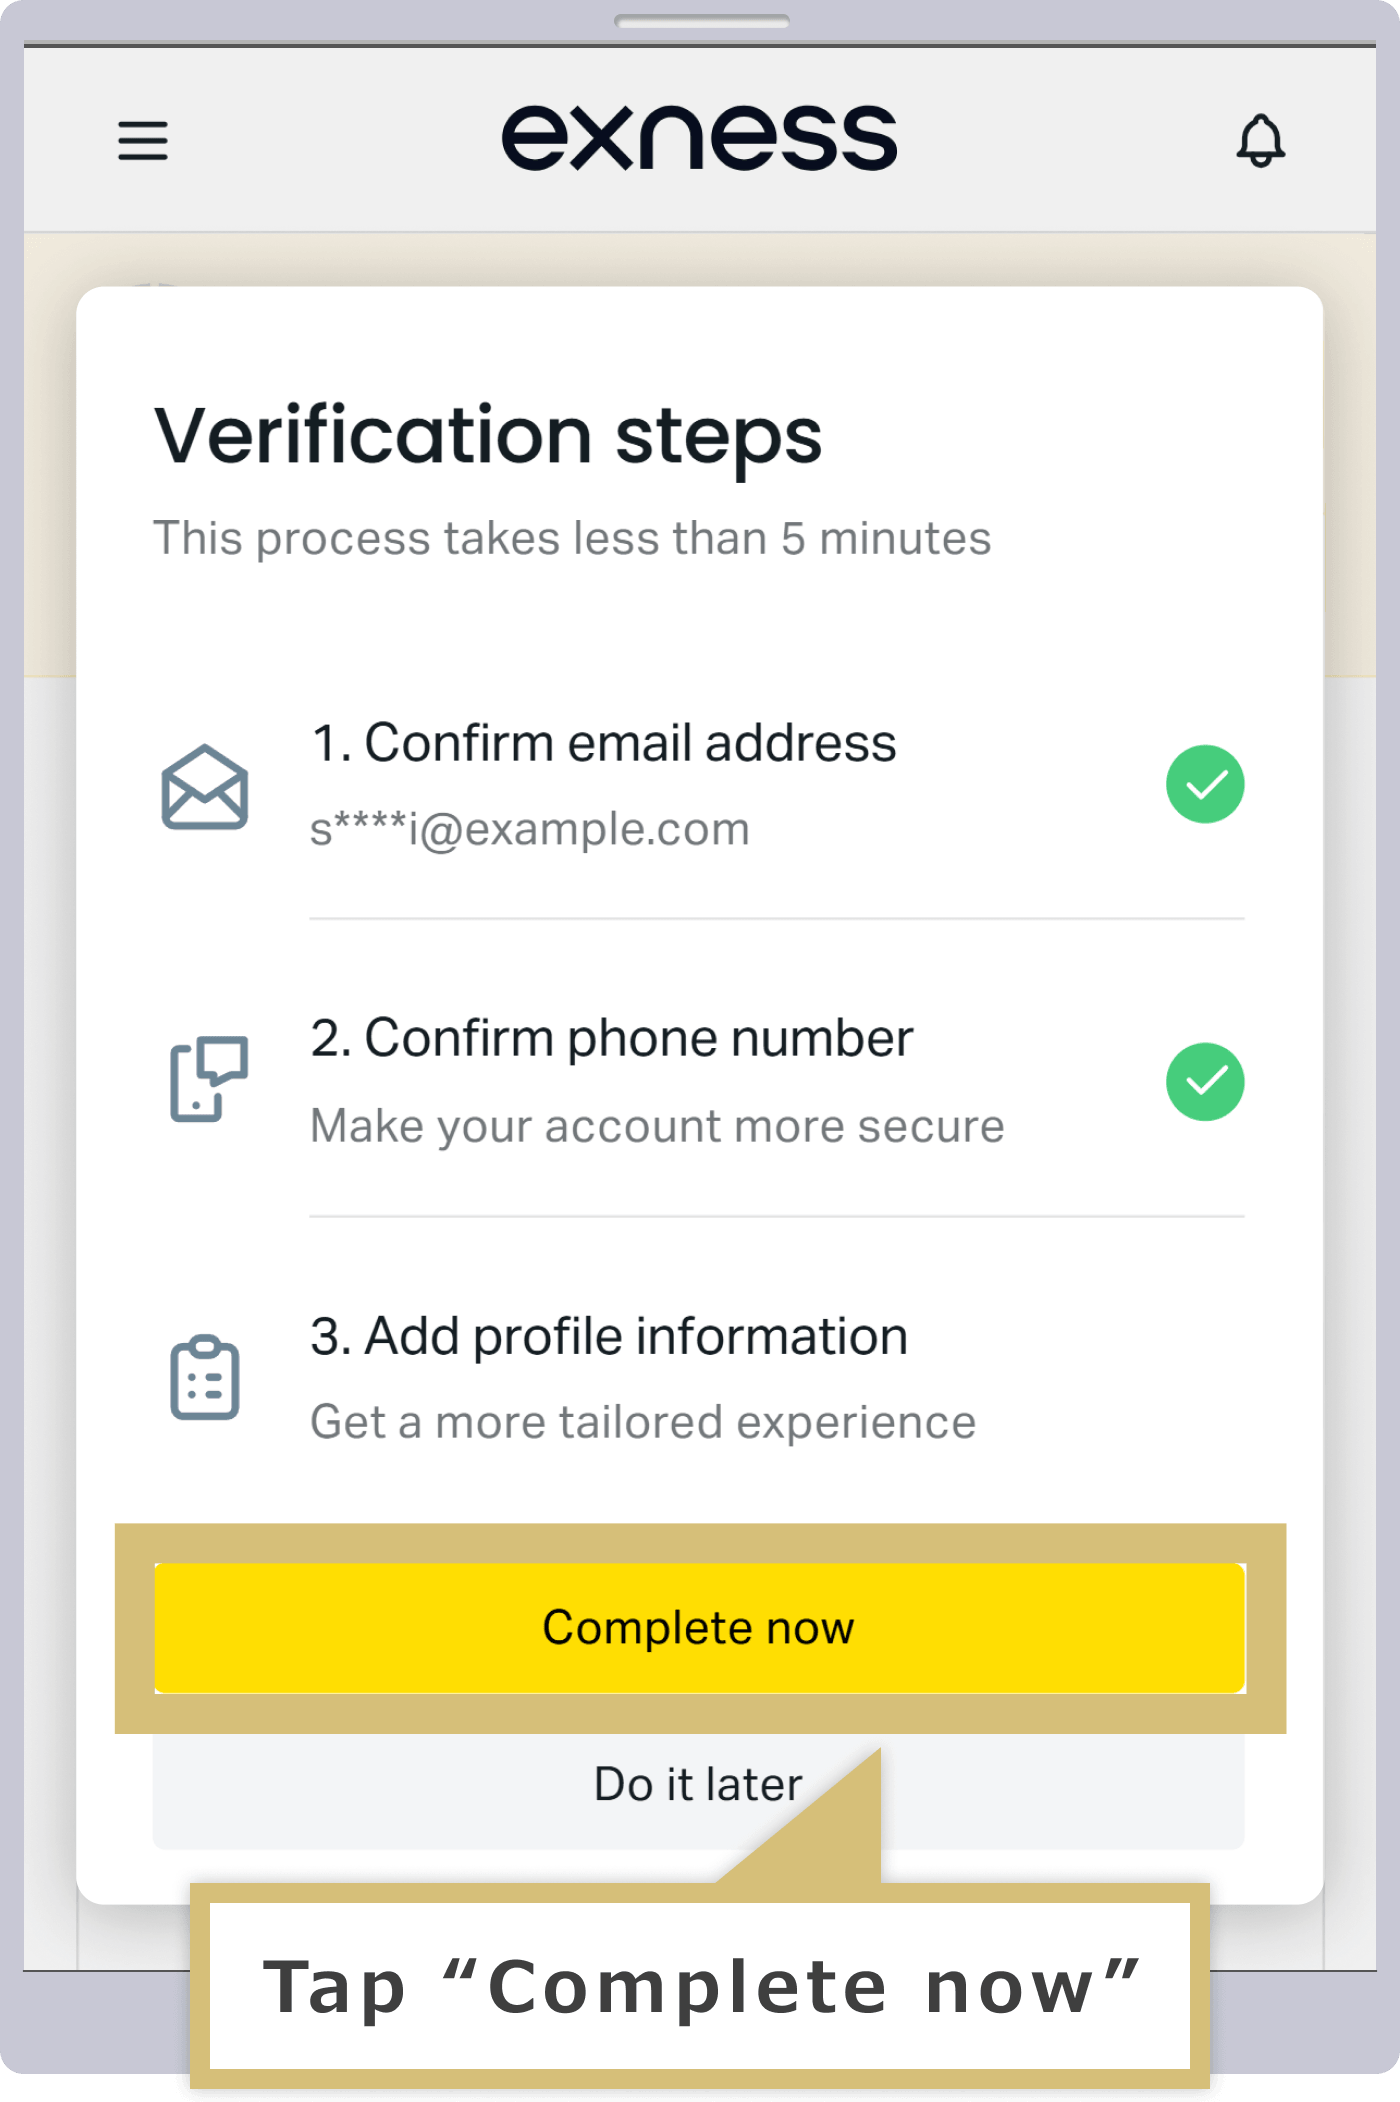This screenshot has width=1400, height=2102.
Task: Click the process takes 5 minutes subtitle
Action: pos(572,539)
